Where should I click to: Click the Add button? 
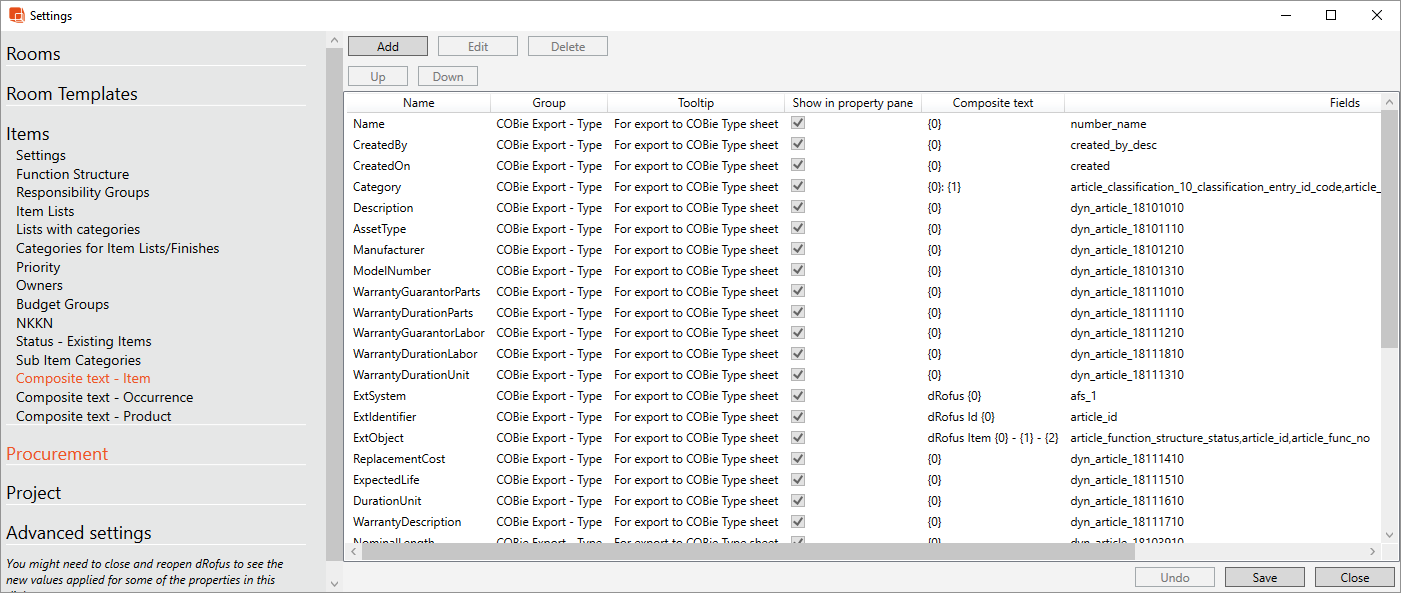pos(387,45)
